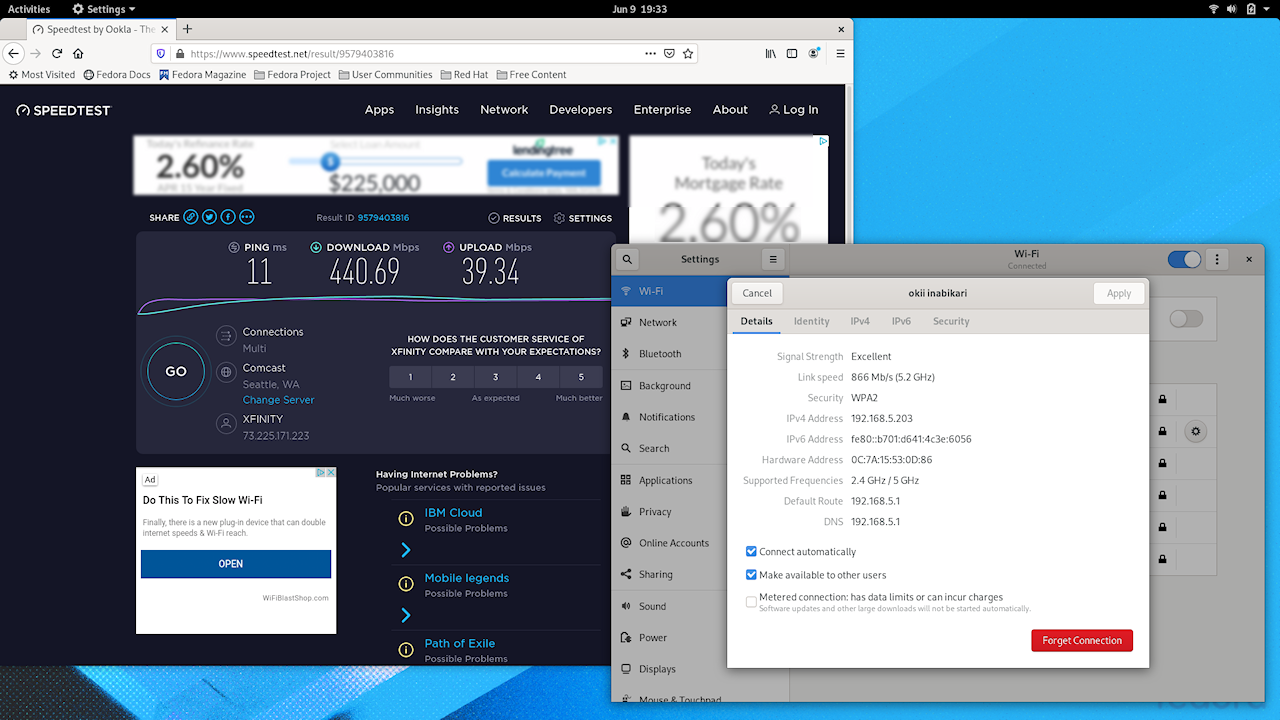
Task: Open the Settings hamburger menu button
Action: point(773,259)
